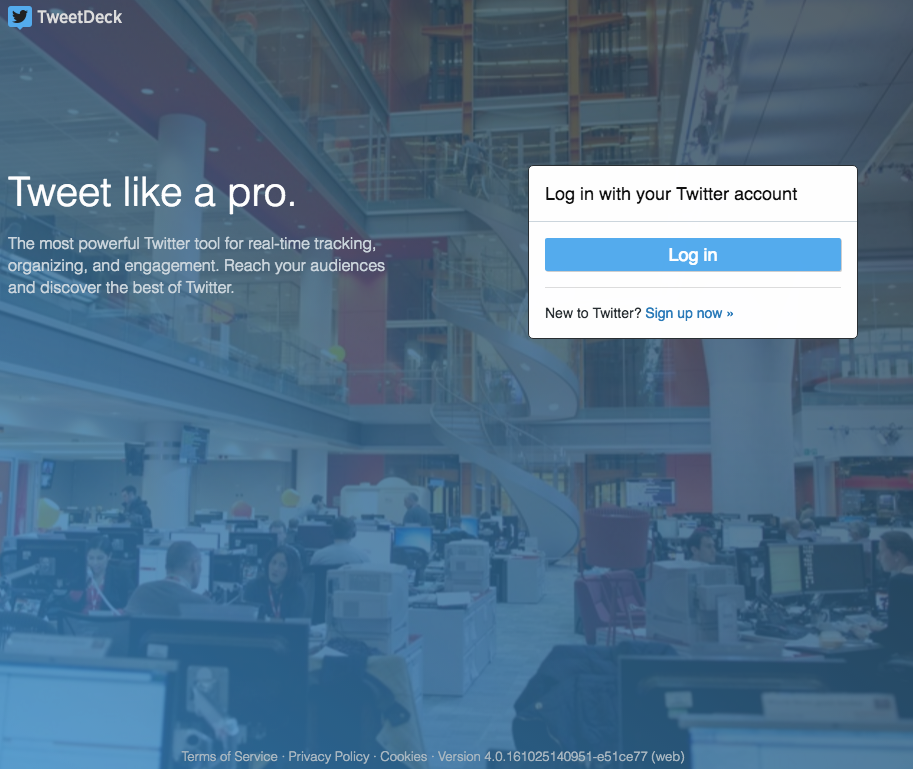The image size is (913, 769).
Task: Click the Tweet like a pro headline
Action: click(x=152, y=193)
